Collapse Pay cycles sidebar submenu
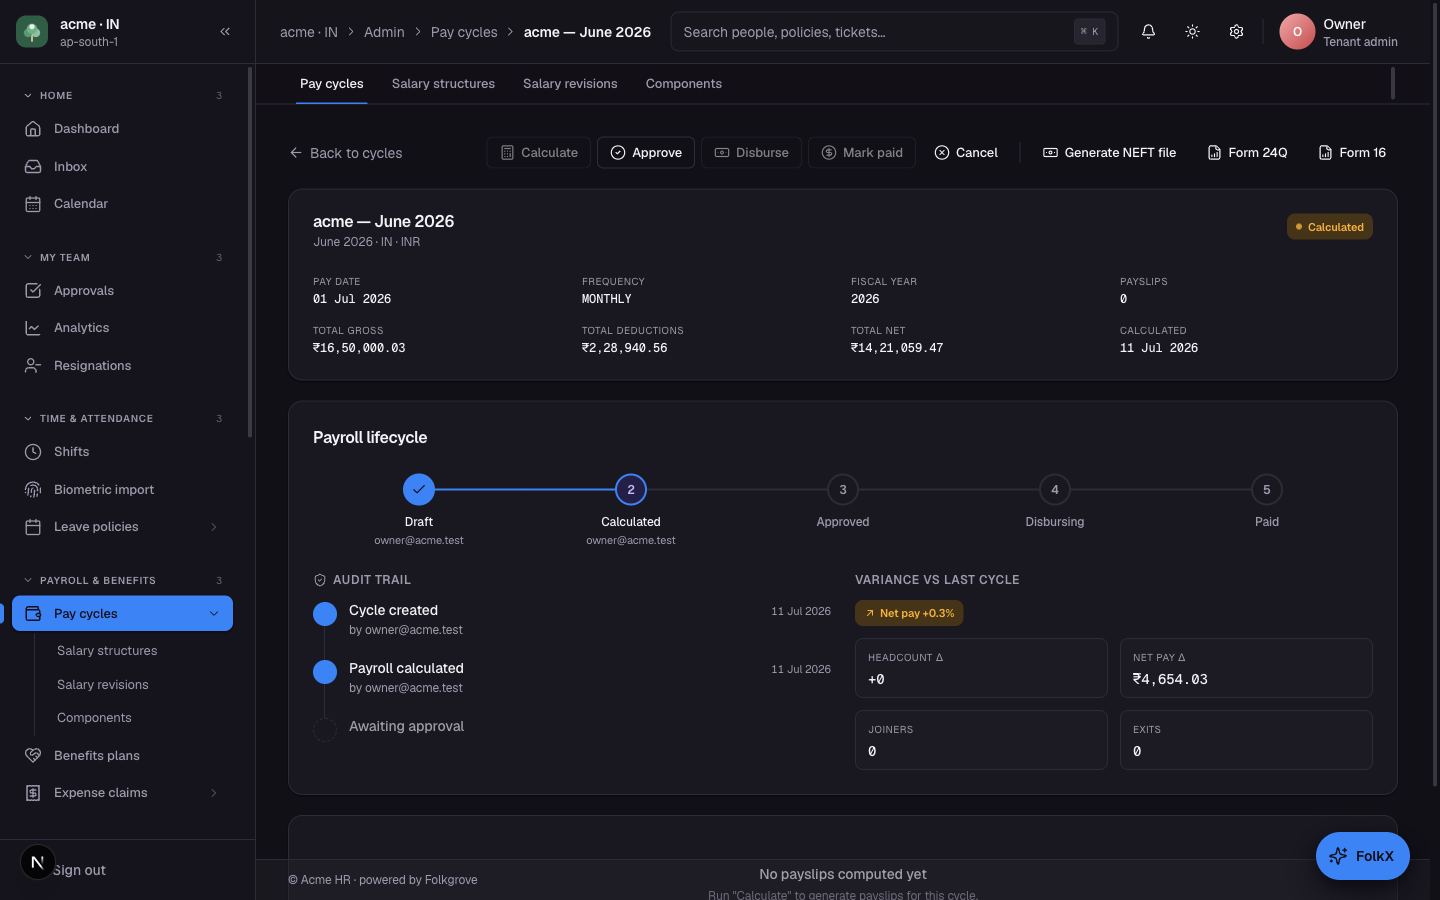Screen dimensions: 1440x900 click(x=213, y=614)
